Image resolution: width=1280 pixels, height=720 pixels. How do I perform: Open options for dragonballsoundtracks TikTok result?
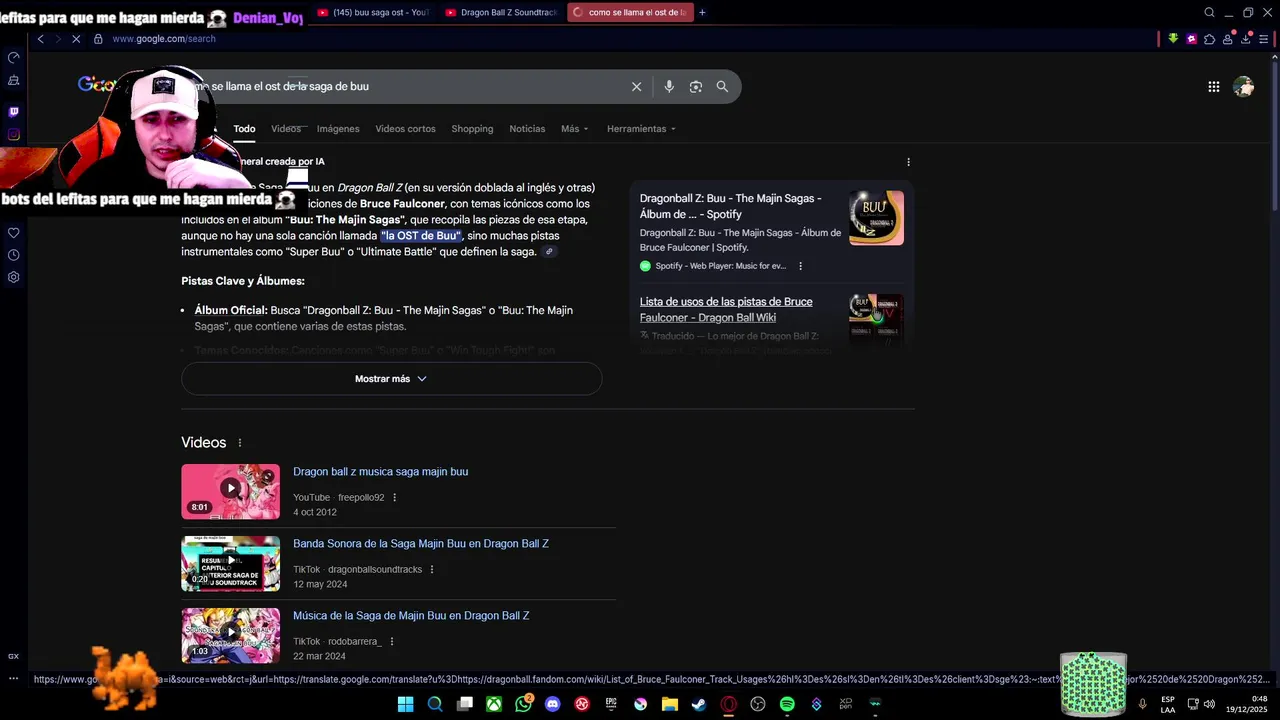[432, 570]
